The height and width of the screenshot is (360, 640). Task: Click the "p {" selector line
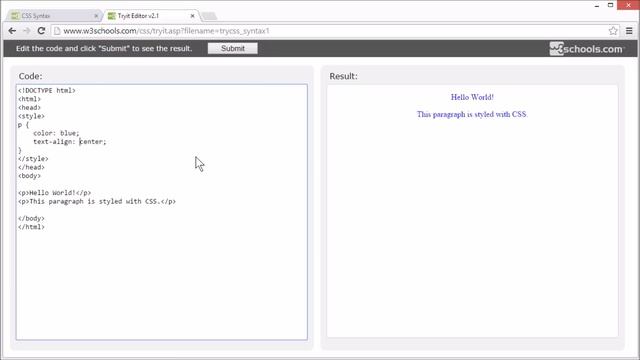coord(24,125)
